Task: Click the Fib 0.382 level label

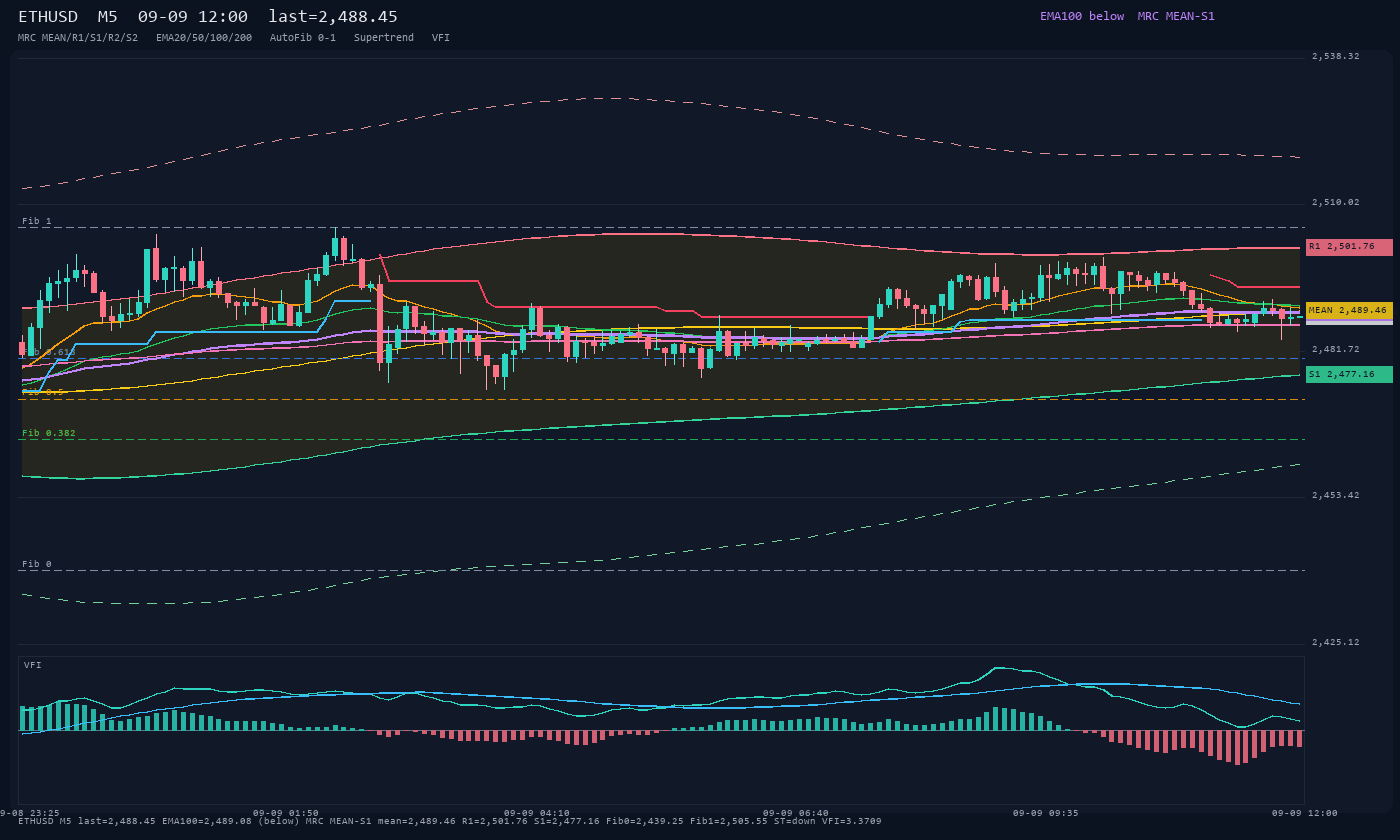Action: (x=49, y=433)
